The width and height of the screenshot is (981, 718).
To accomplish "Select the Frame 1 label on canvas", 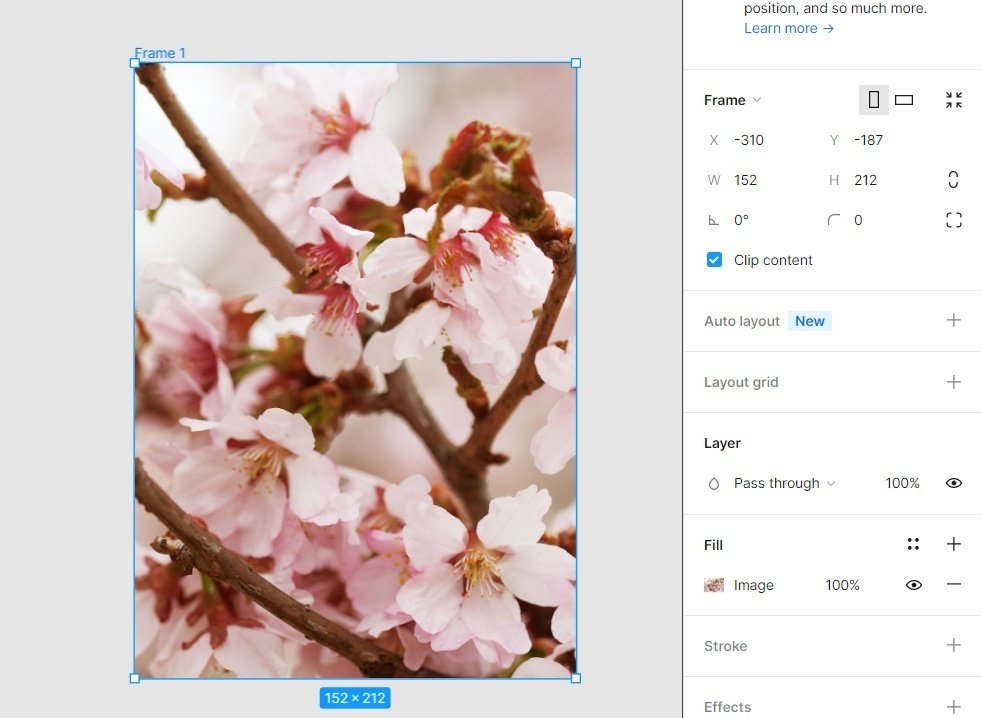I will click(160, 53).
